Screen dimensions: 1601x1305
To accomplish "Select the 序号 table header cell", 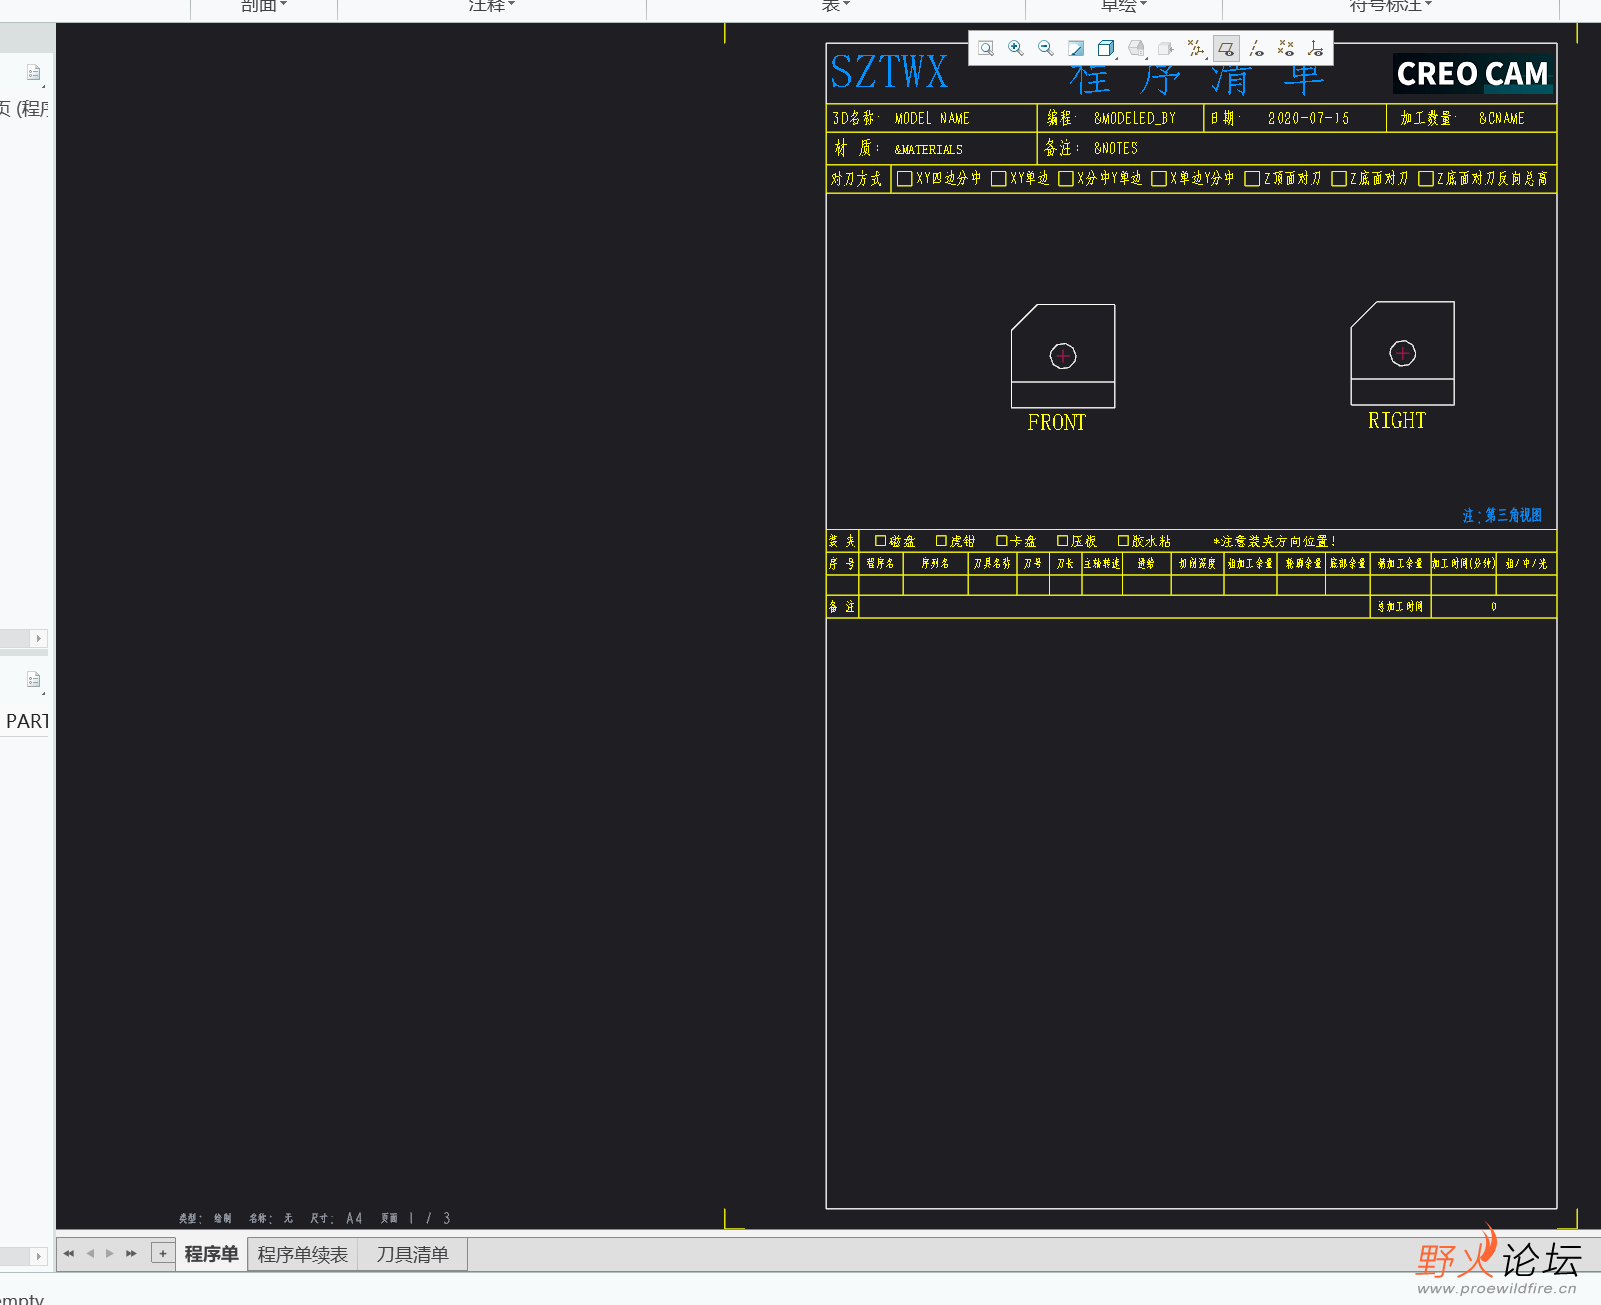I will click(842, 564).
